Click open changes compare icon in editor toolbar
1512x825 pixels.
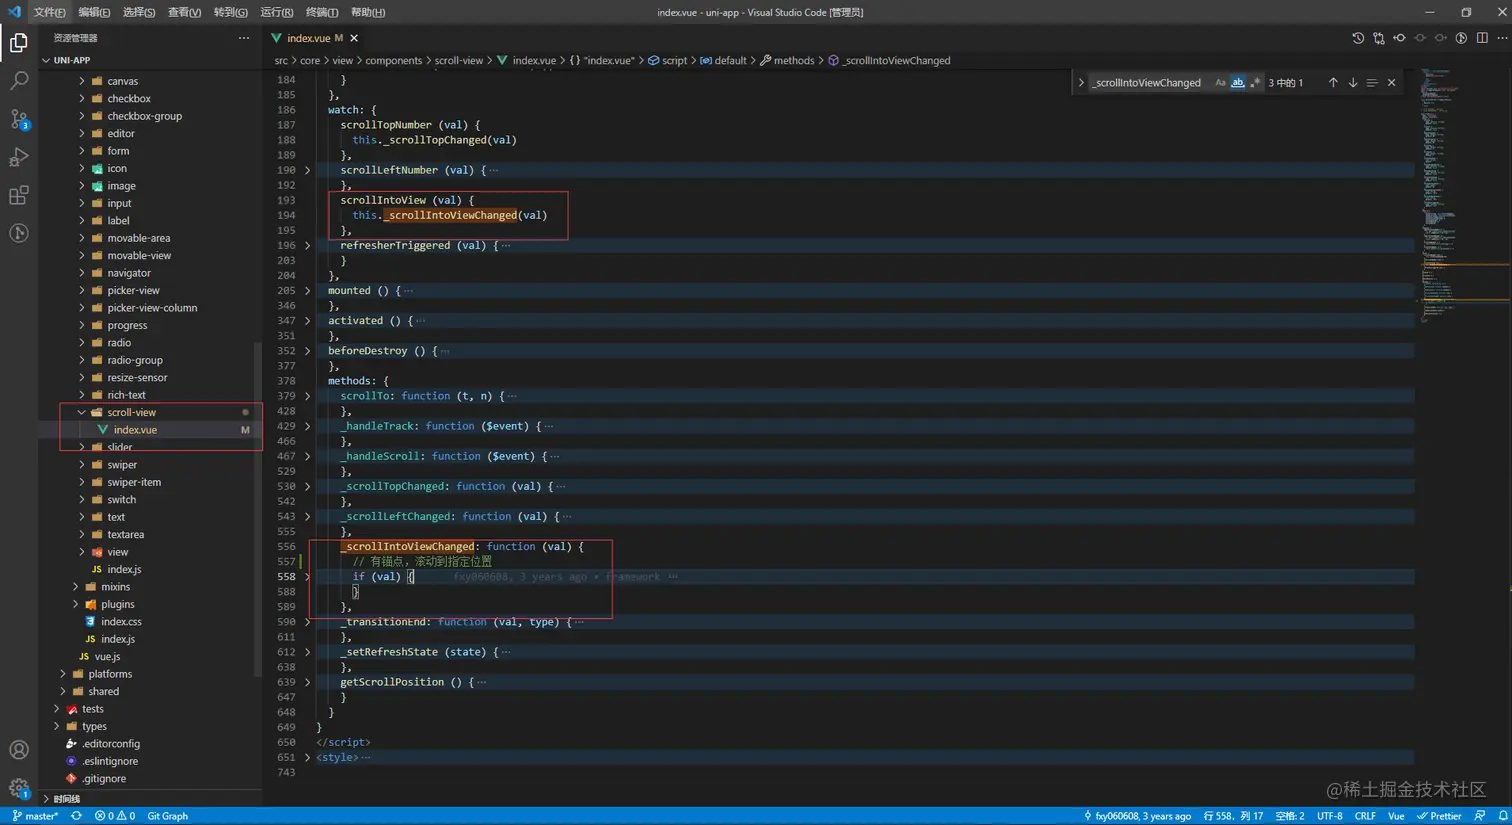pos(1378,38)
